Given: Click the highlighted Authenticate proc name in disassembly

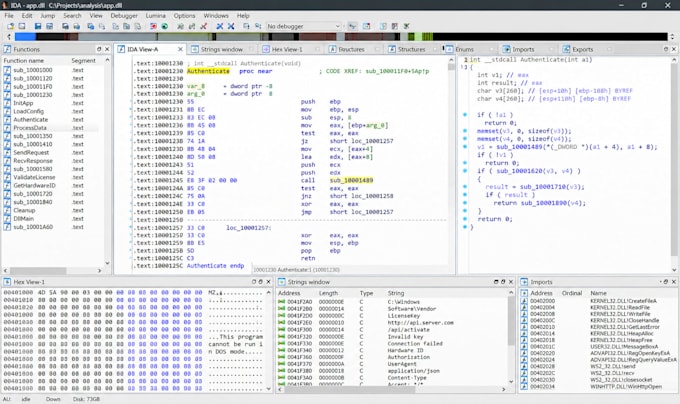Looking at the screenshot, I should (x=208, y=71).
